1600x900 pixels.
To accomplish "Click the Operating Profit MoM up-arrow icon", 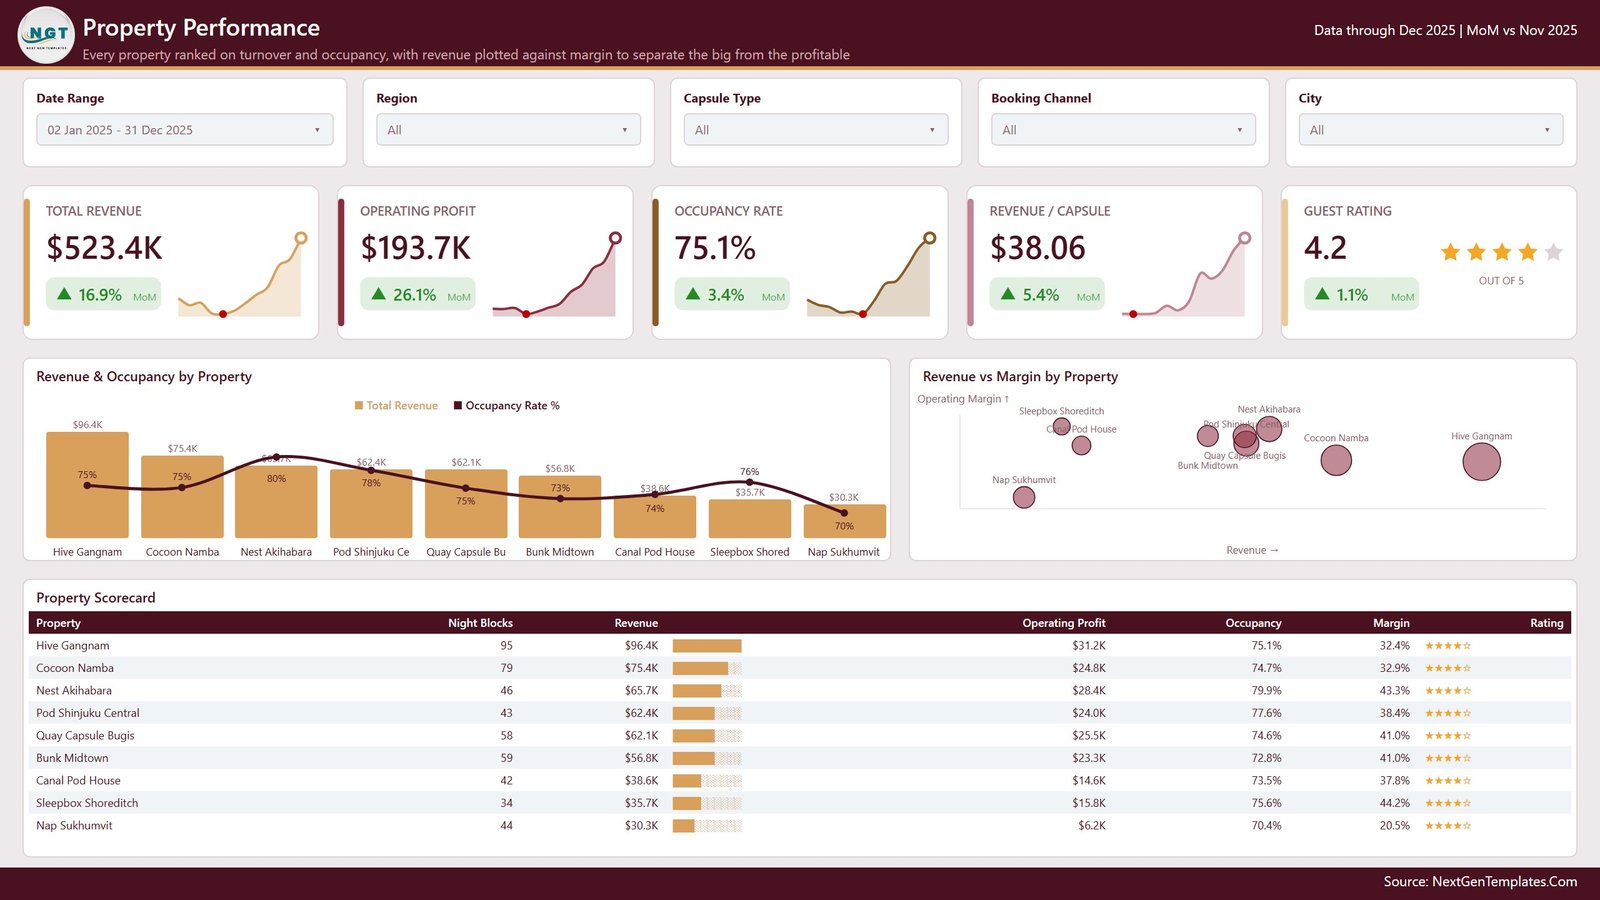I will coord(378,294).
